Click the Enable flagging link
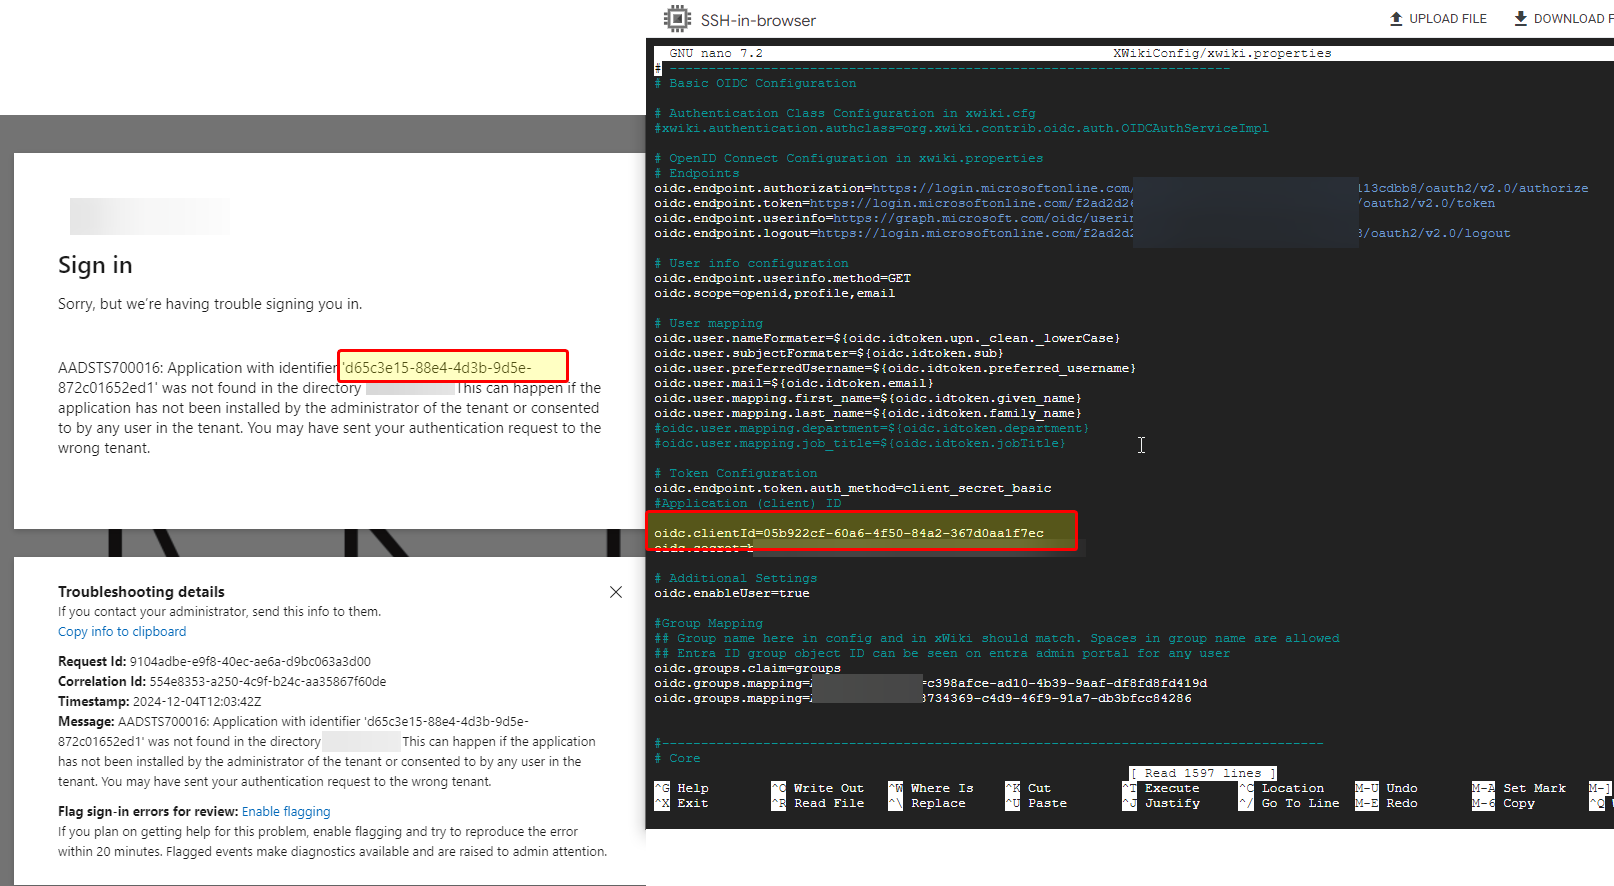Screen dimensions: 1614x886 click(x=286, y=812)
